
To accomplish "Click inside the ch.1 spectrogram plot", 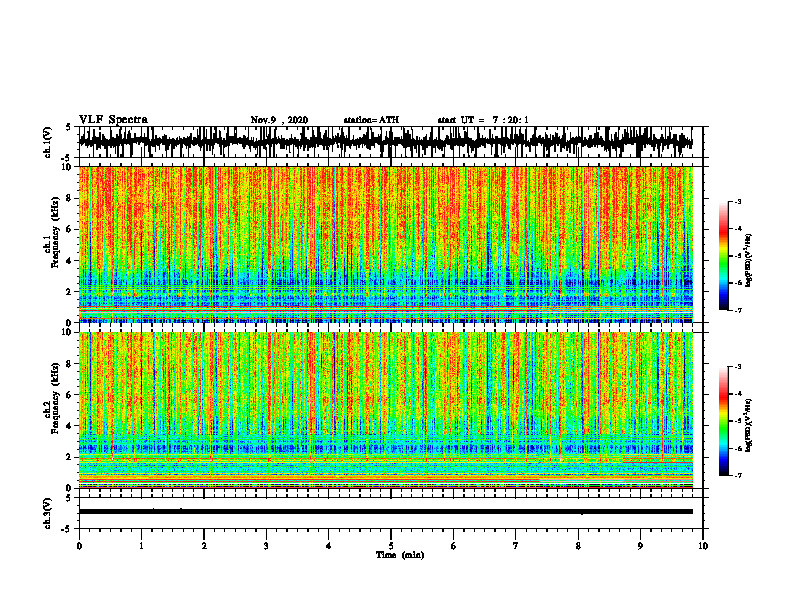I will [x=390, y=244].
